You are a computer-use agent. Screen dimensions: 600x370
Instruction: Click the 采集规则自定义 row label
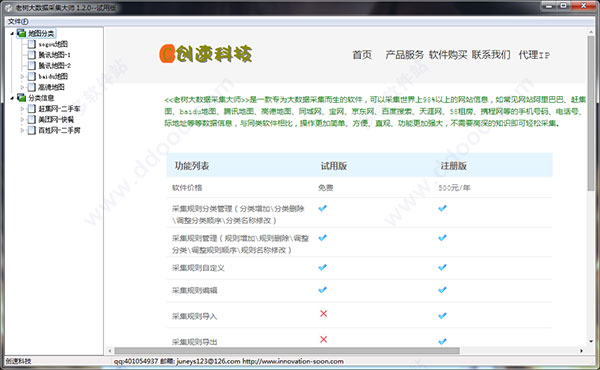point(198,267)
